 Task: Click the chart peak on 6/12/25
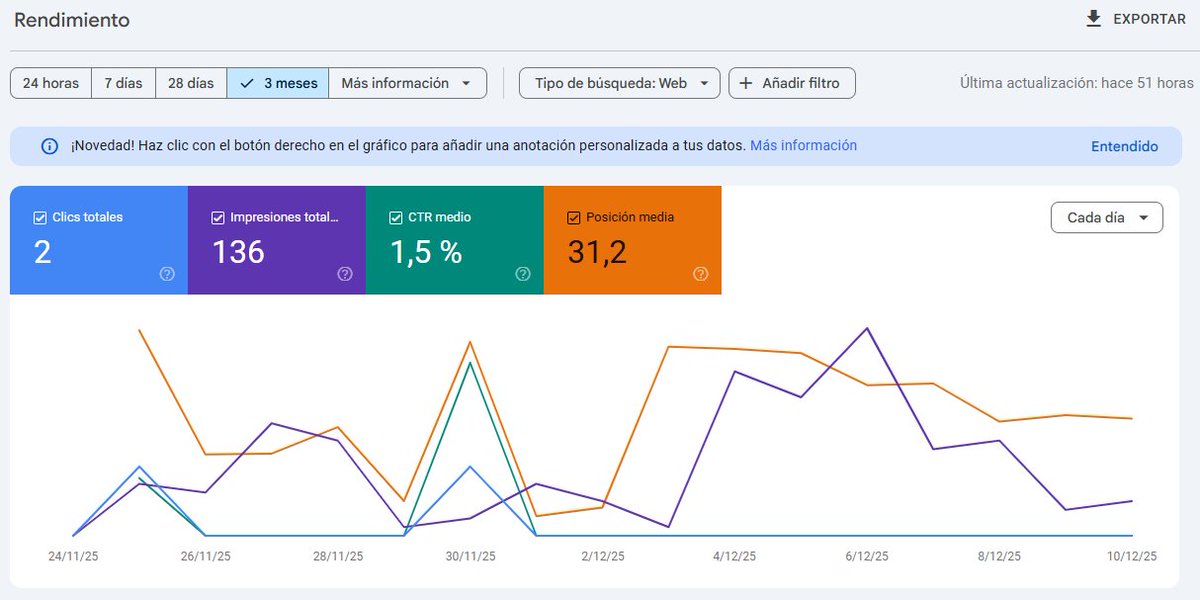866,327
